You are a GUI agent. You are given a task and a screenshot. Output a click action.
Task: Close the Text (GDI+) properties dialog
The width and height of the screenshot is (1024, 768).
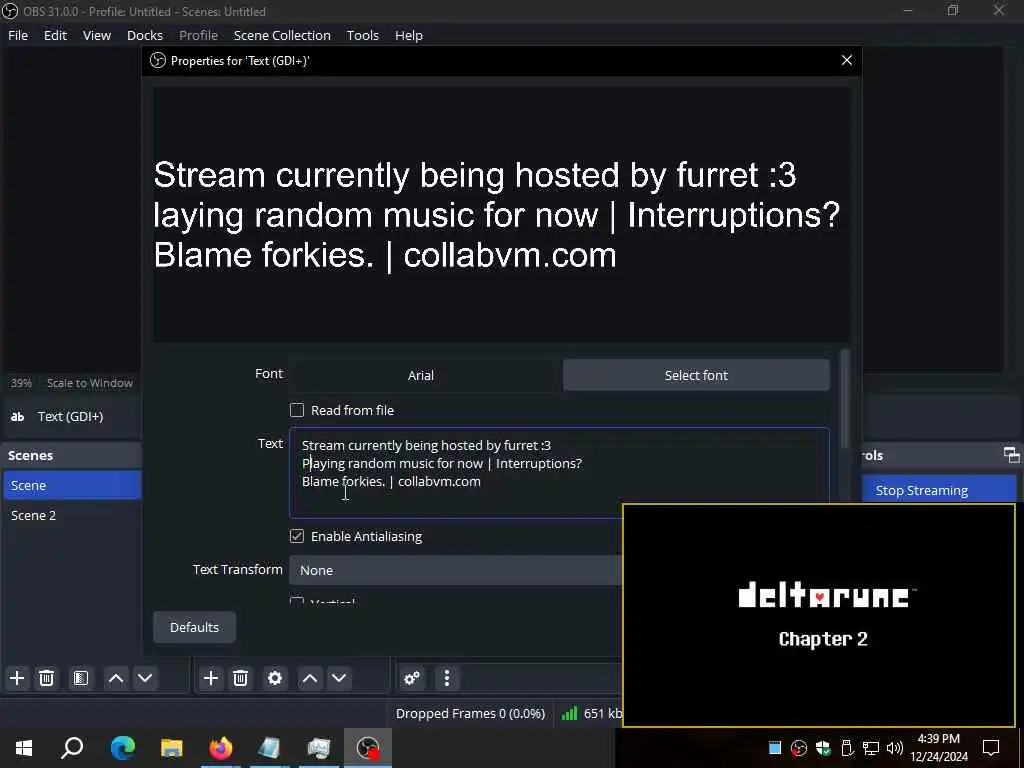coord(847,60)
